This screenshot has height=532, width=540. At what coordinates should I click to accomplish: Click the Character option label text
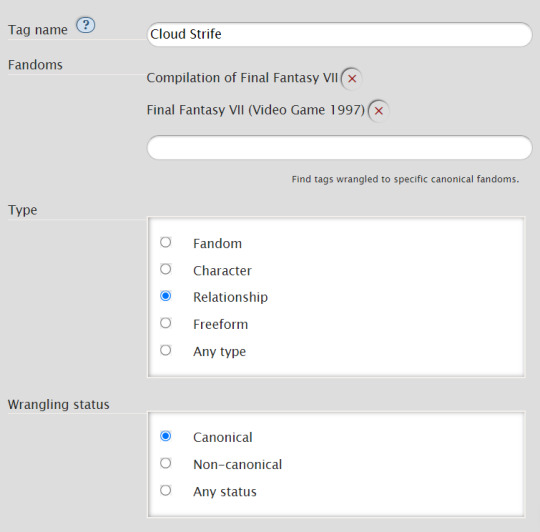(222, 271)
